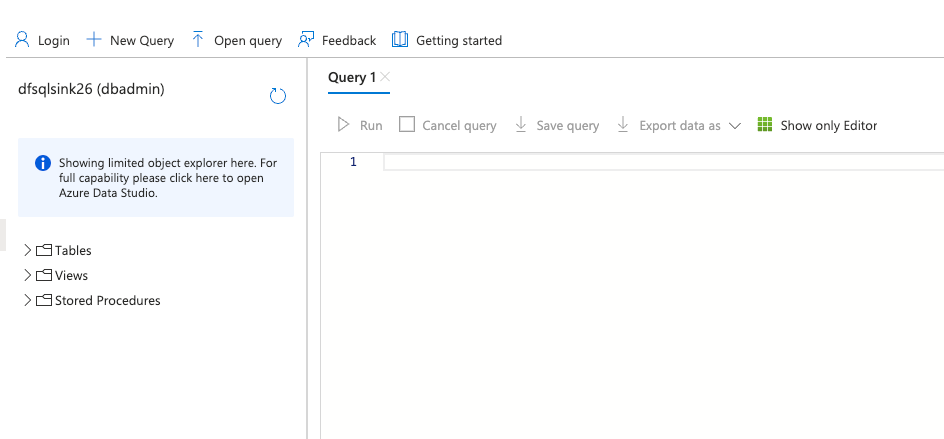Click the Cancel query square icon

tap(407, 125)
